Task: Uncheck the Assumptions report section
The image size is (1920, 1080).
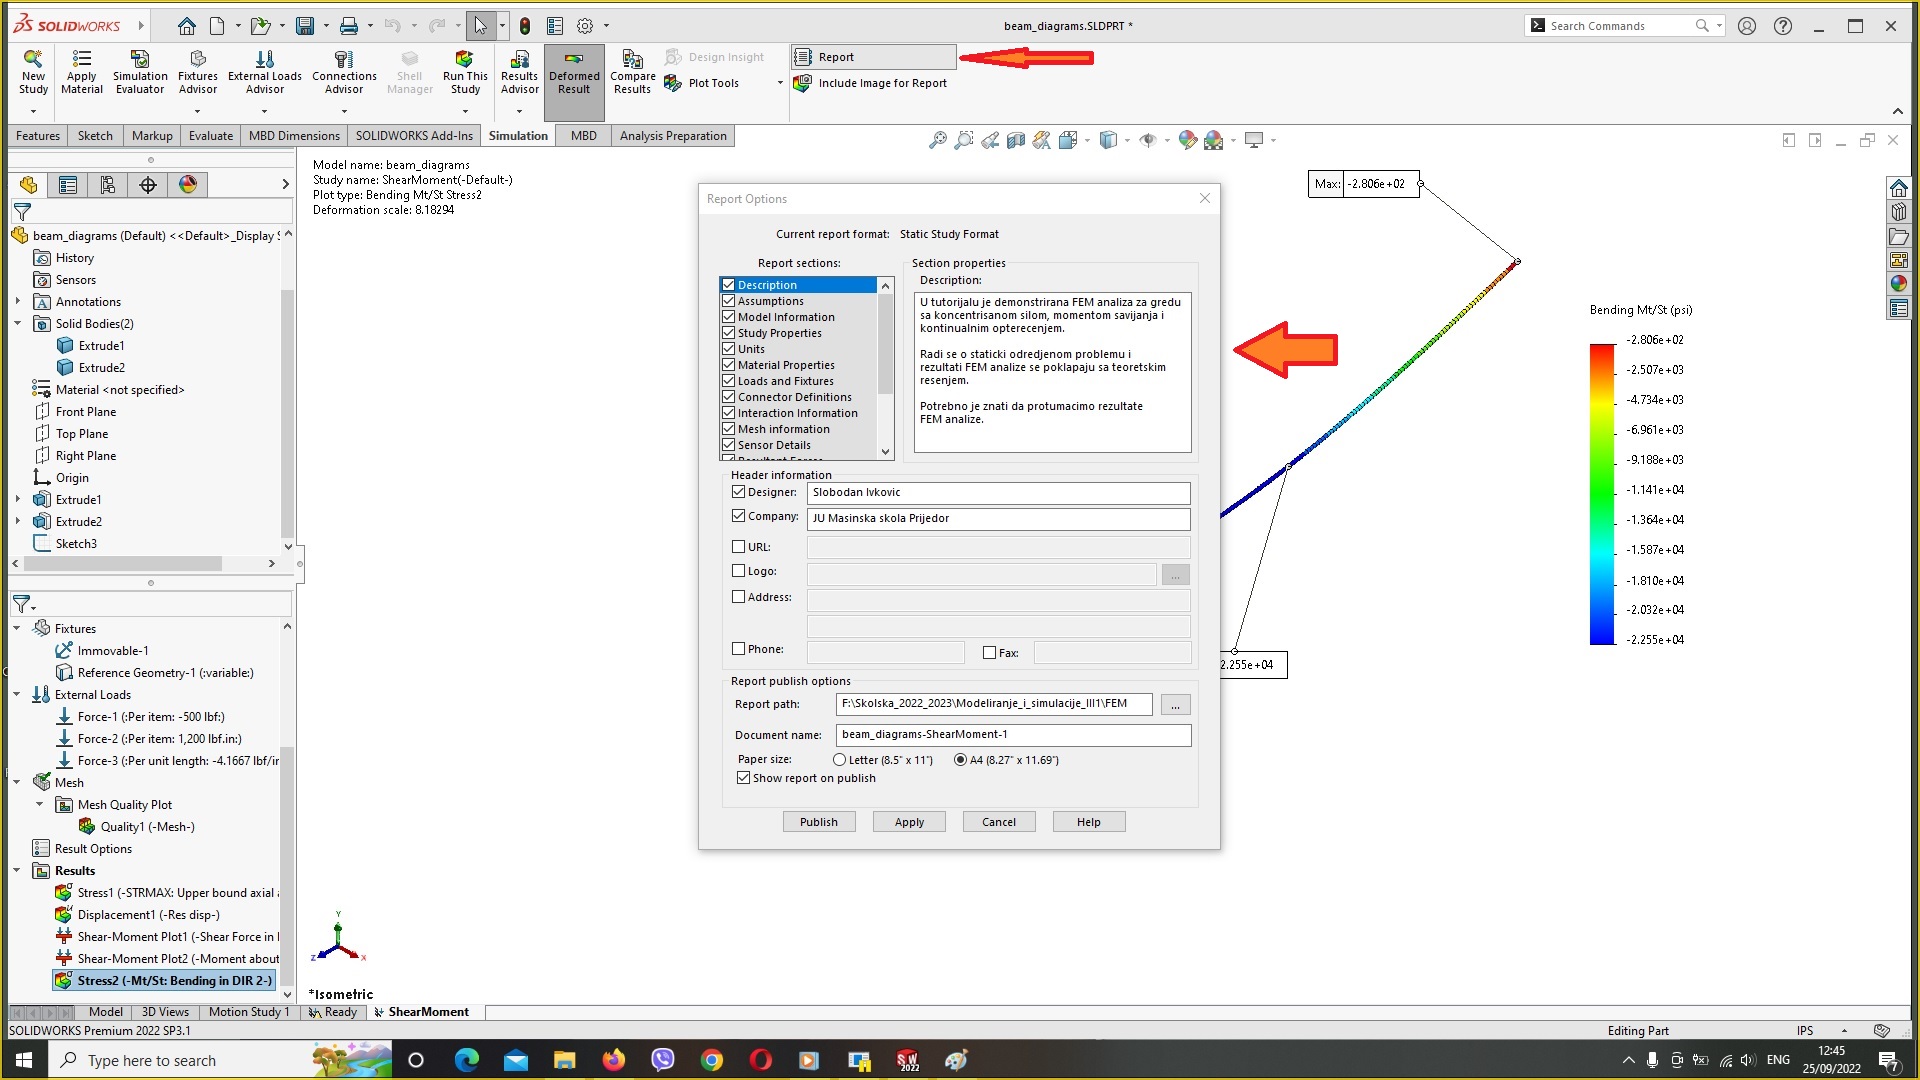Action: 728,301
